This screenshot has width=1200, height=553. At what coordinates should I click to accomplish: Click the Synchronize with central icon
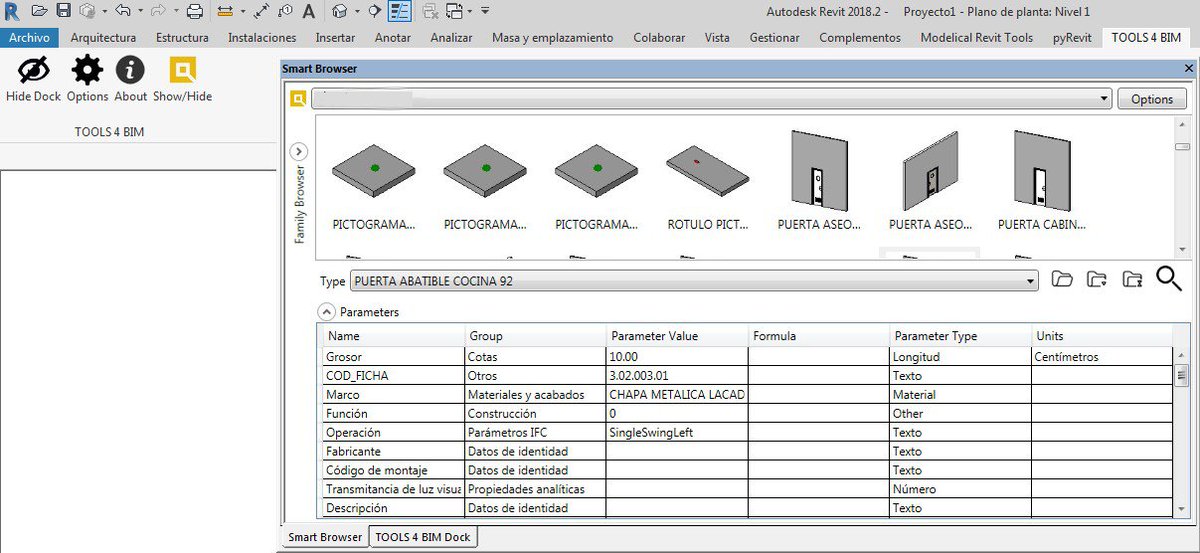[87, 11]
